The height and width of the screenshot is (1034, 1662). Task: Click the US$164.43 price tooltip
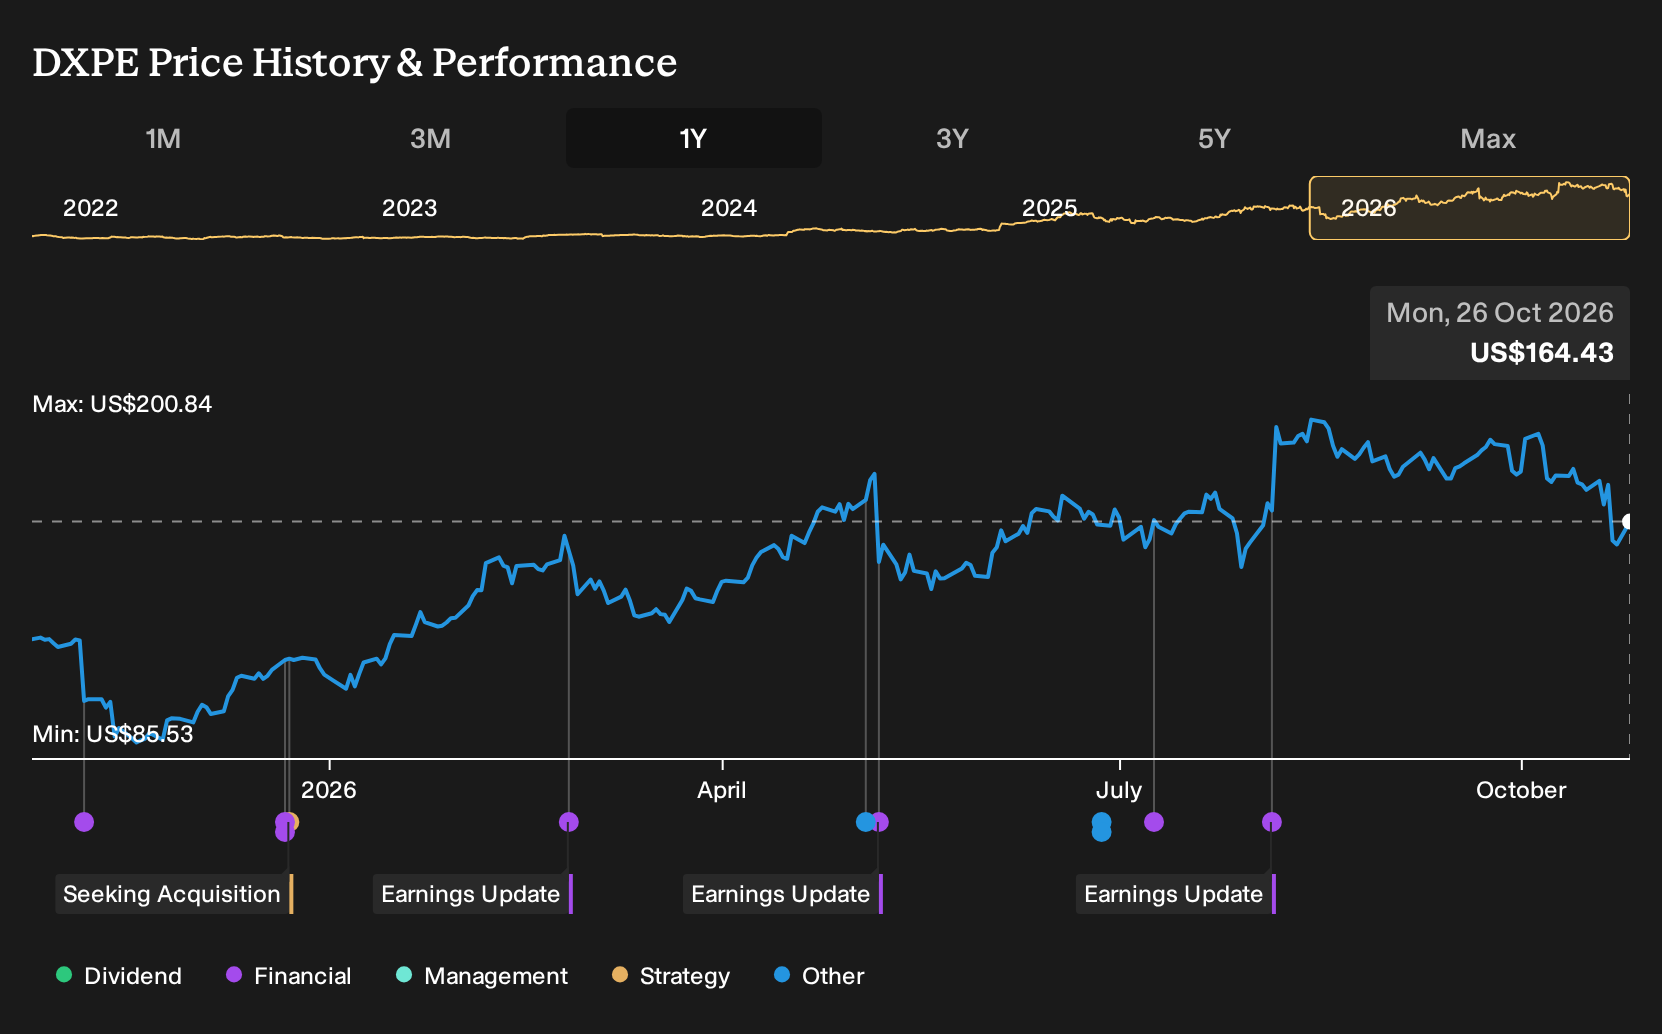[1500, 333]
